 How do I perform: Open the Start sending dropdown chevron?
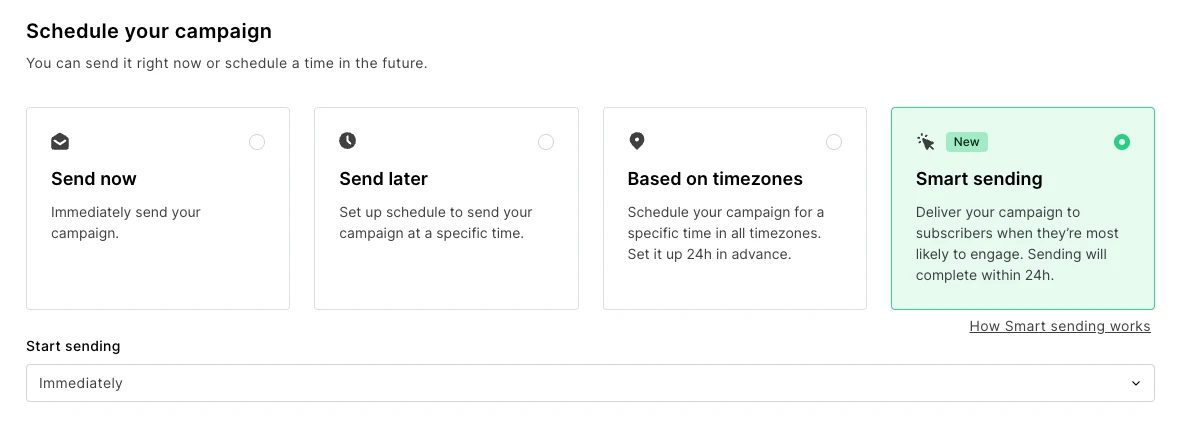click(1135, 383)
